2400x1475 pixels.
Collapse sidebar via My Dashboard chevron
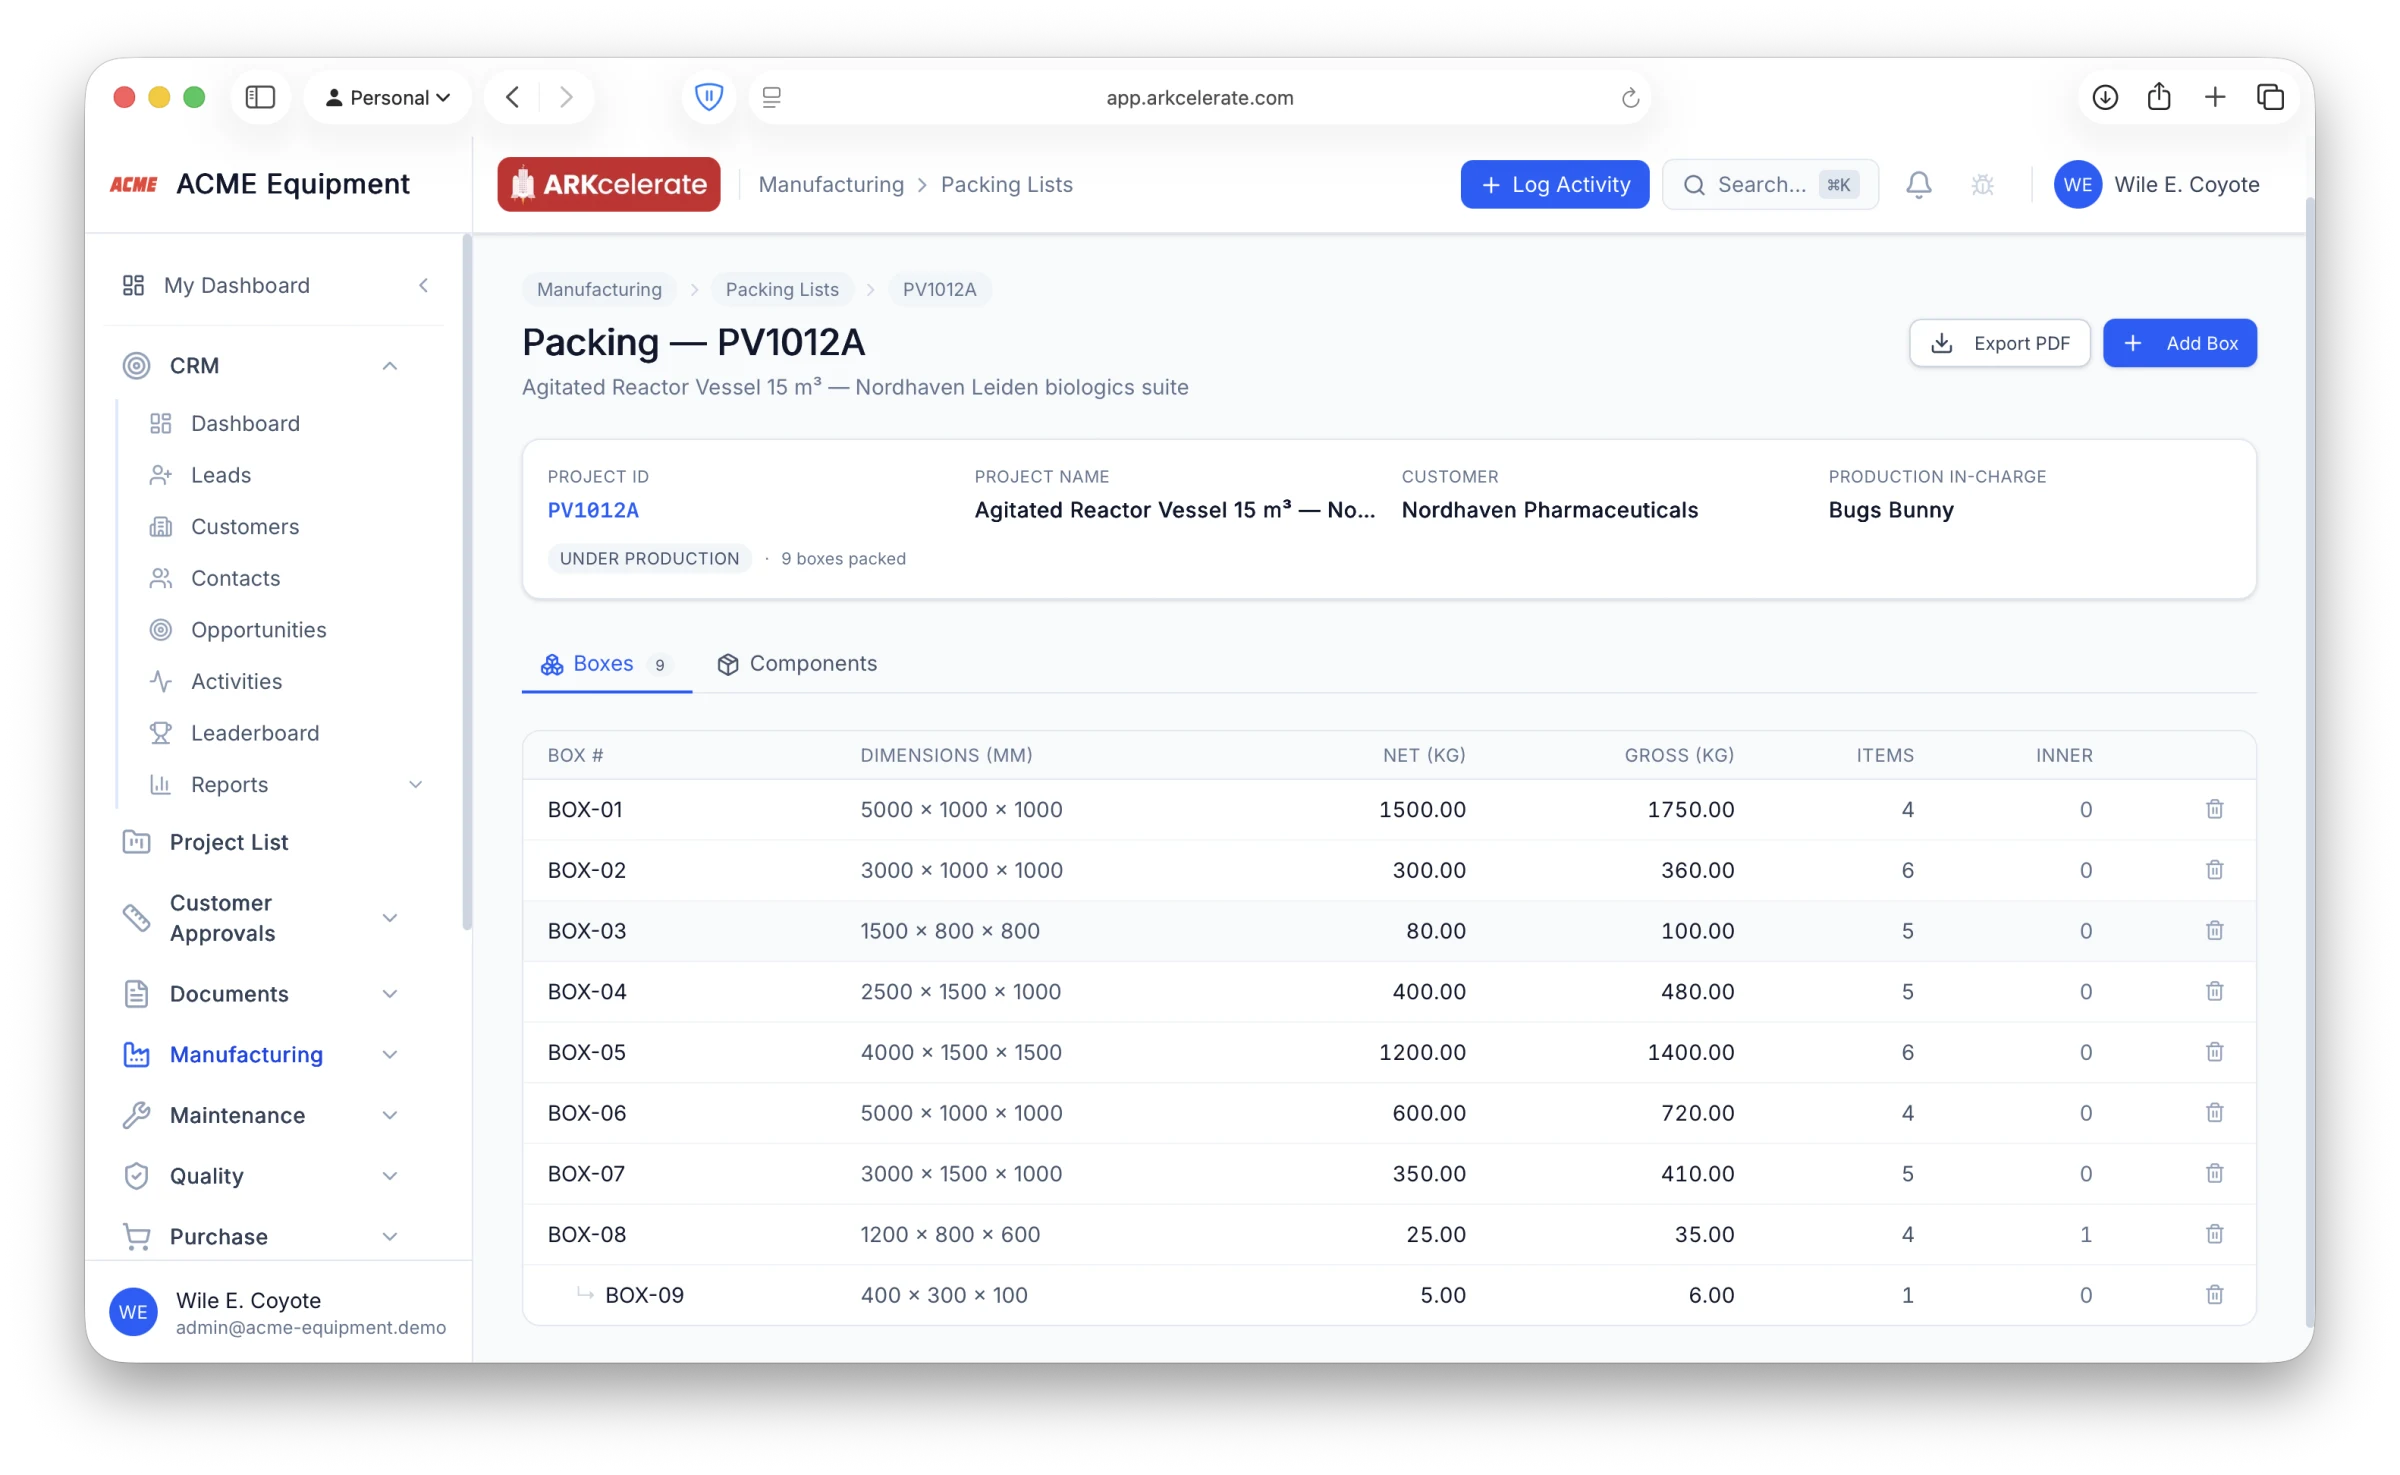424,286
